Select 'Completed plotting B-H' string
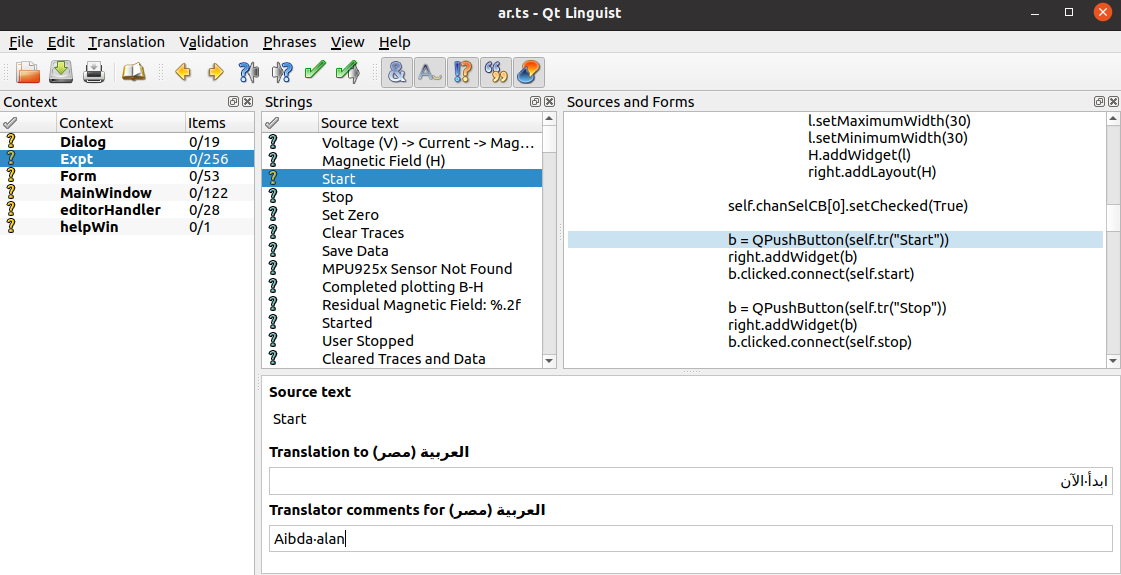The height and width of the screenshot is (575, 1121). click(402, 287)
